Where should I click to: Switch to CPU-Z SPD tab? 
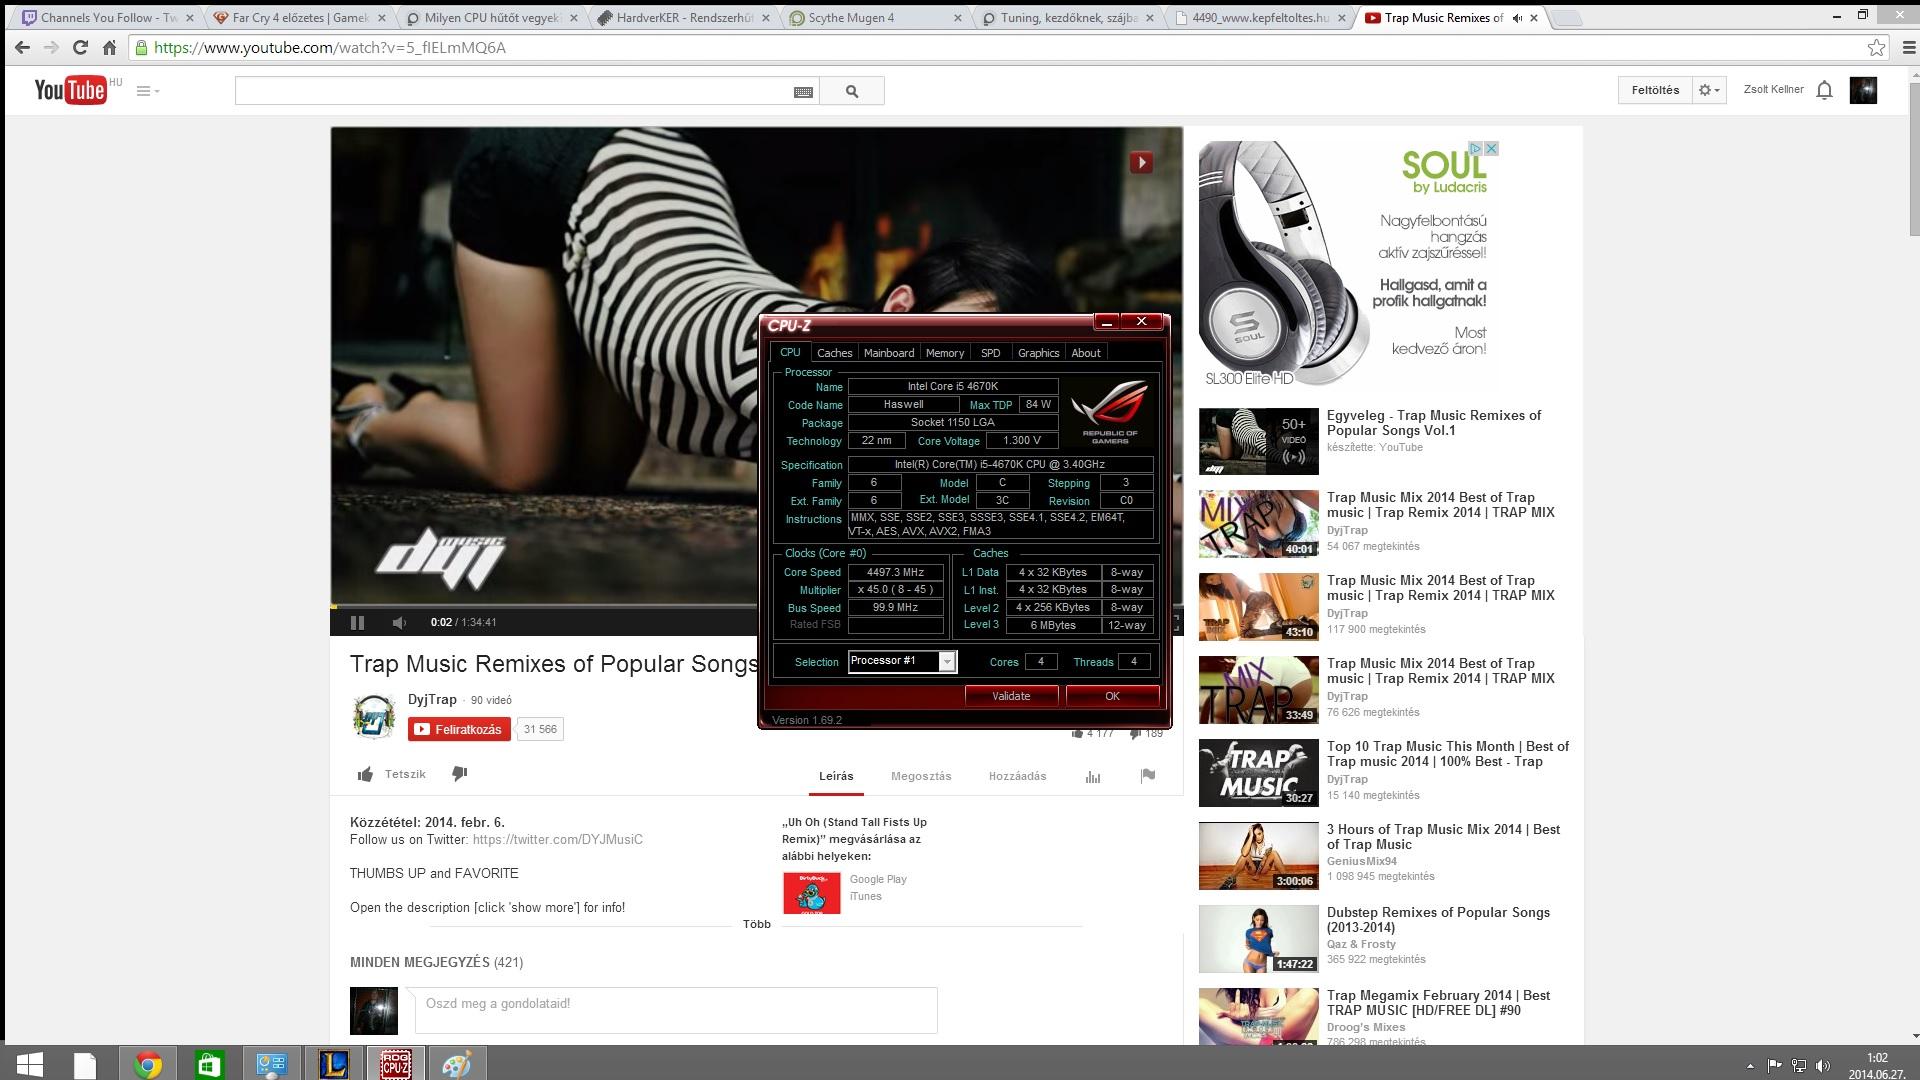(x=990, y=353)
